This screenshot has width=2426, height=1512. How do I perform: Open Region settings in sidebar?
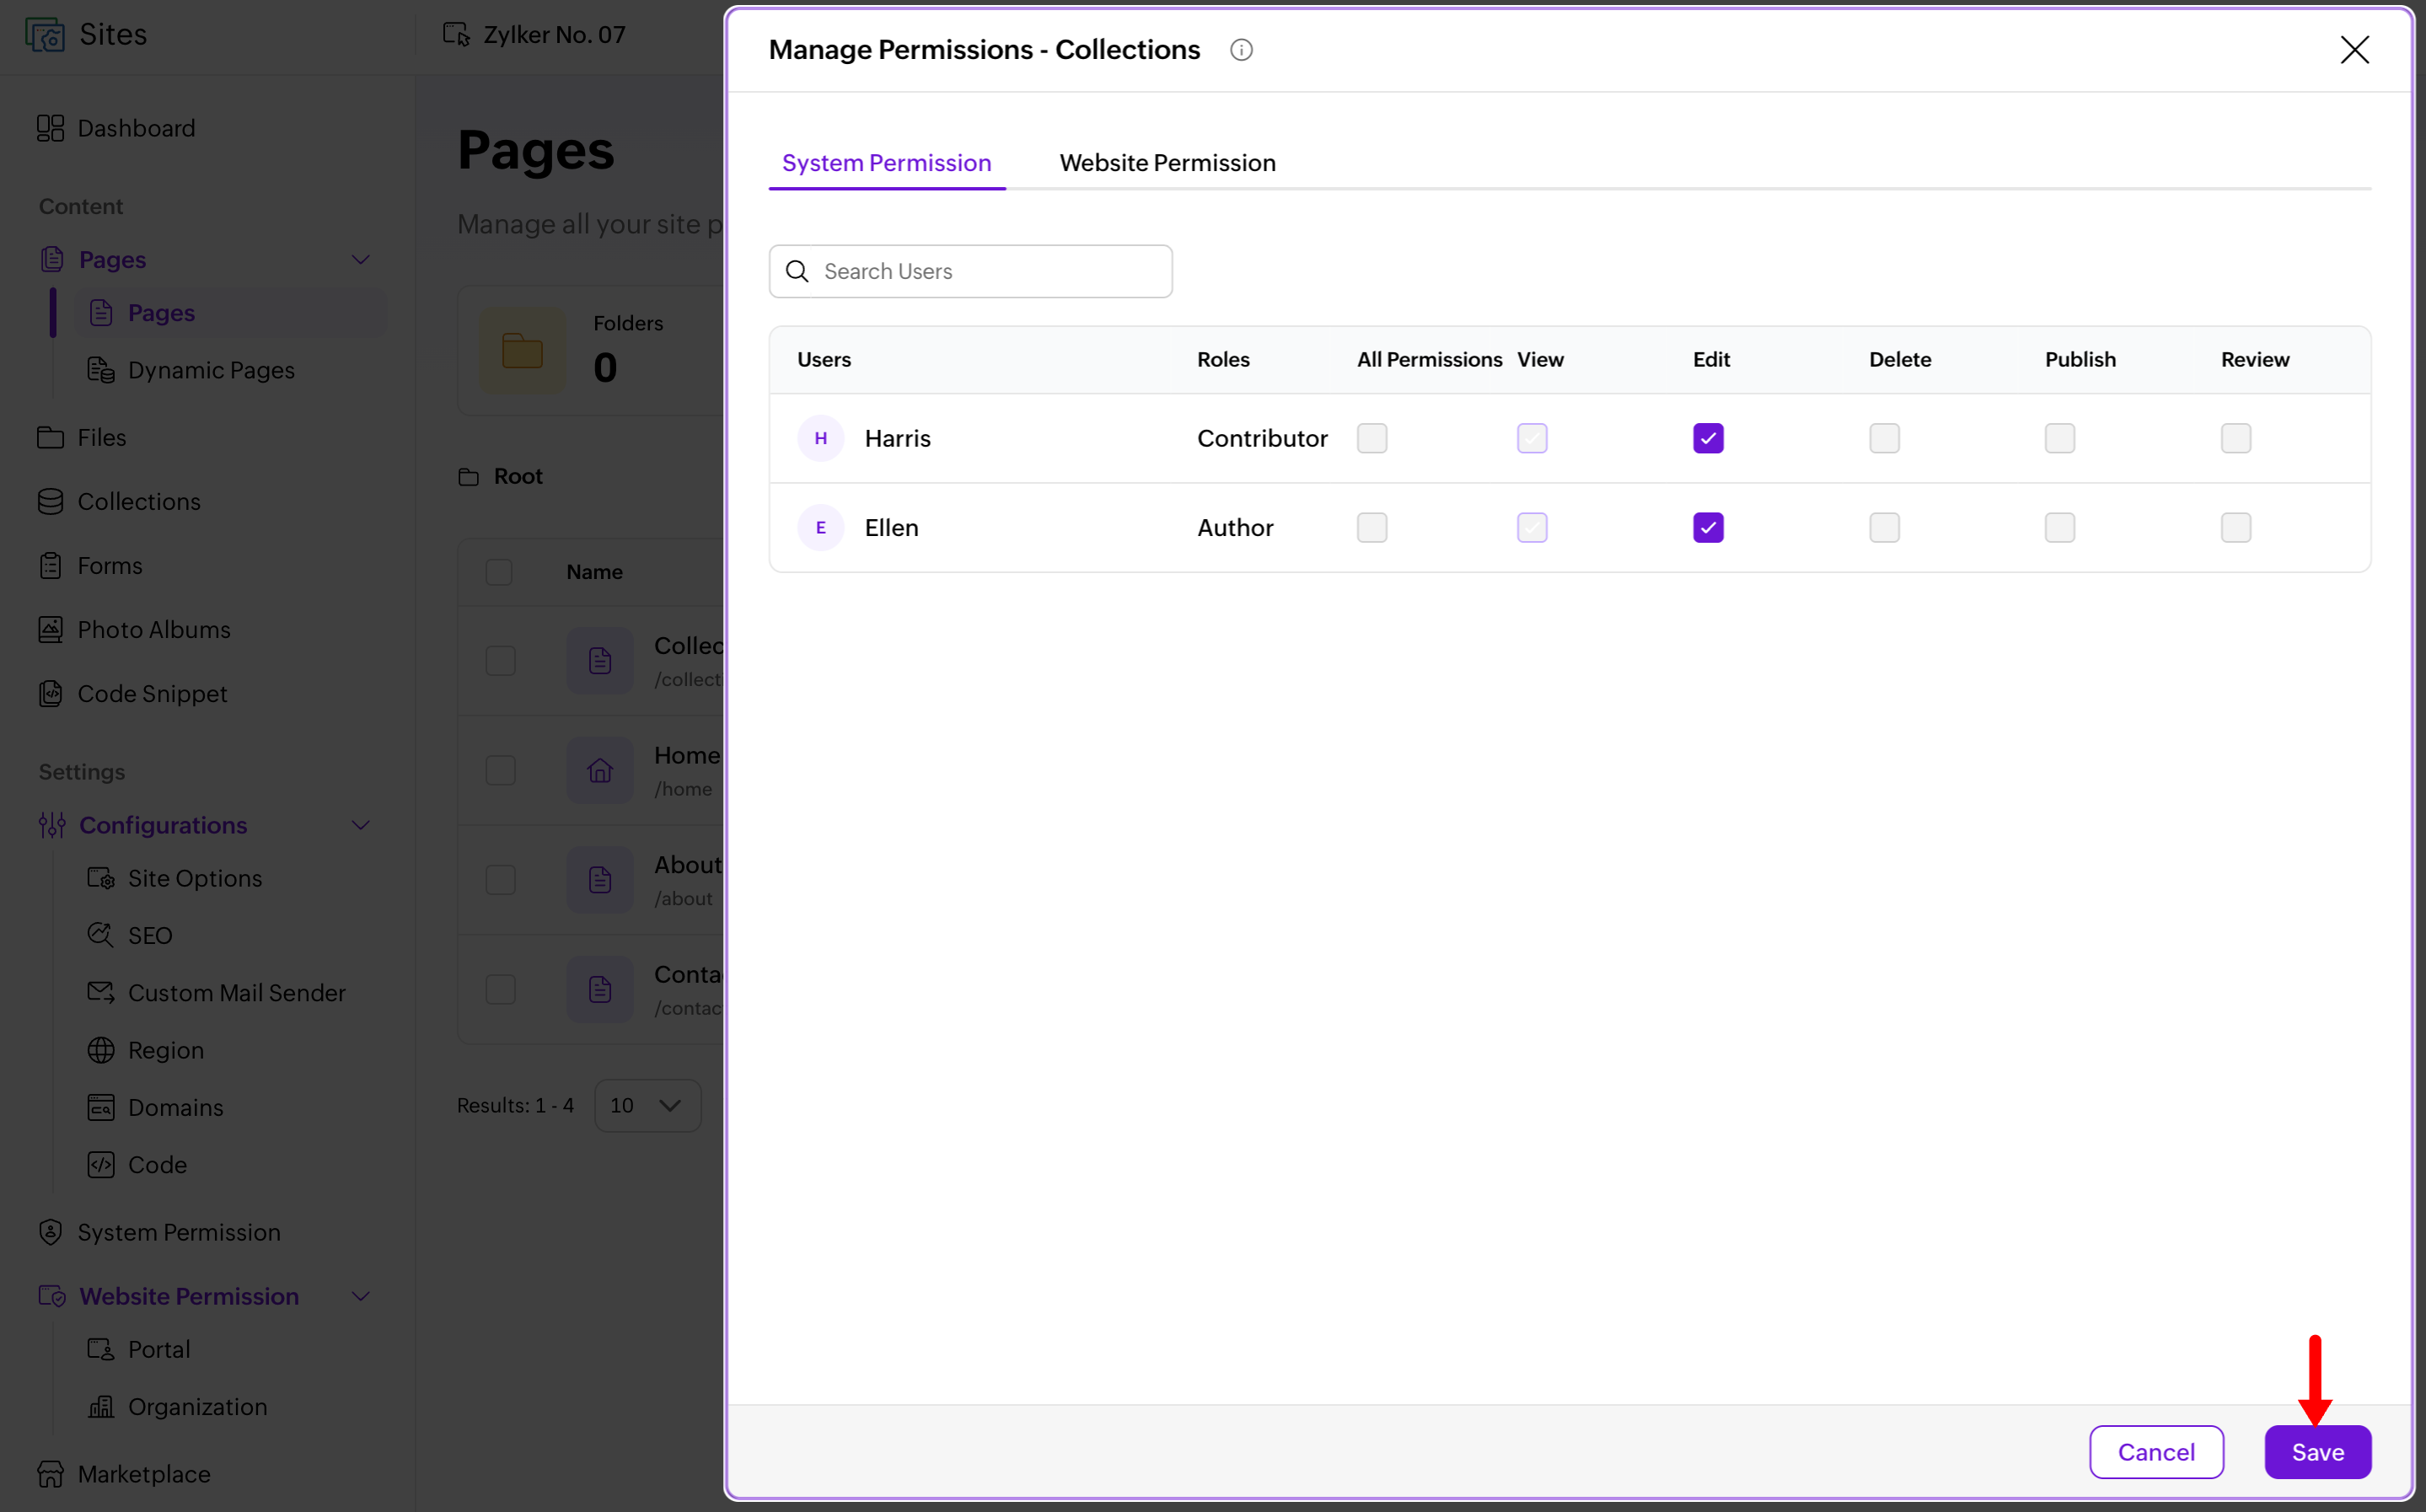pos(146,1050)
